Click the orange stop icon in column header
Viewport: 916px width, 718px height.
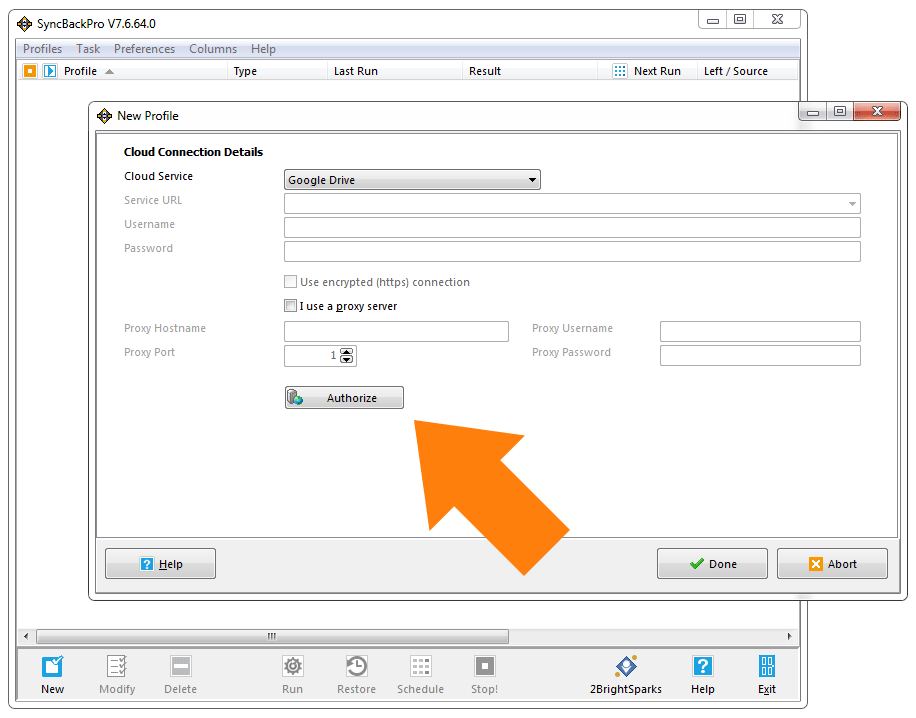click(30, 71)
